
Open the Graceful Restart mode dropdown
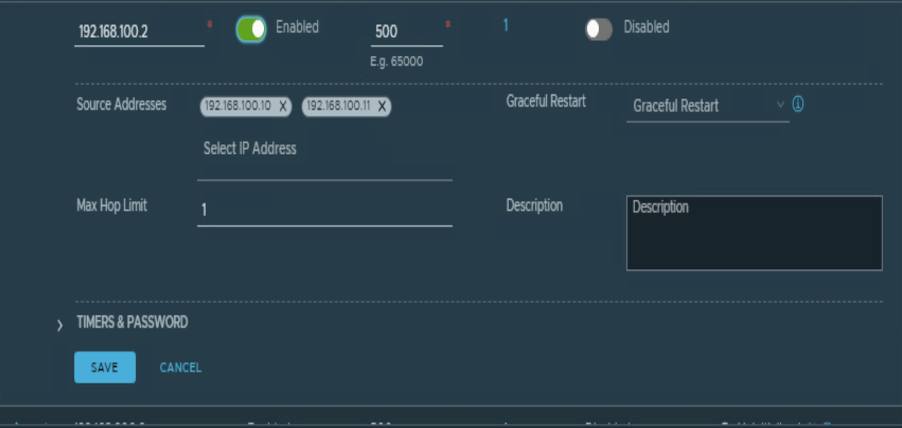pyautogui.click(x=700, y=106)
